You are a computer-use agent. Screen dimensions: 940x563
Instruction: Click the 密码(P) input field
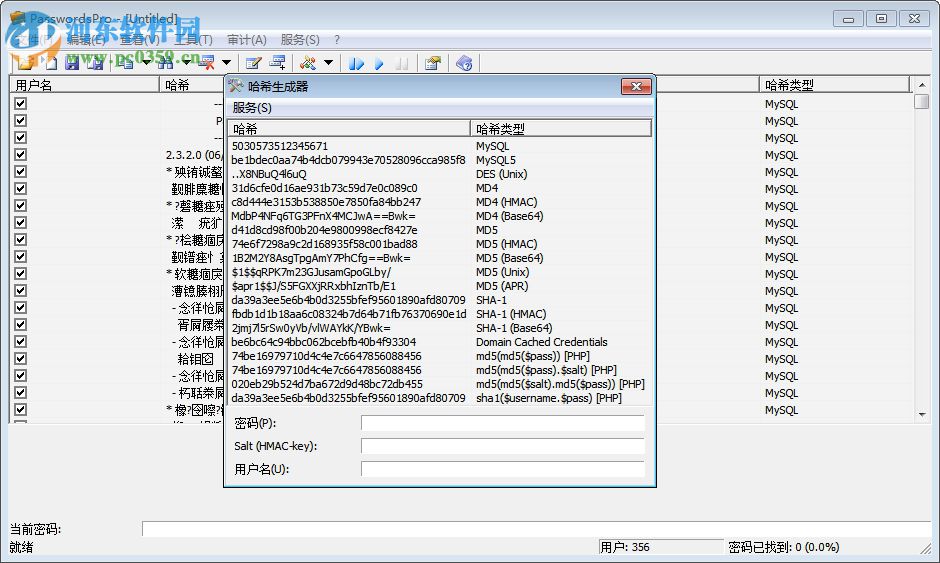pyautogui.click(x=503, y=423)
